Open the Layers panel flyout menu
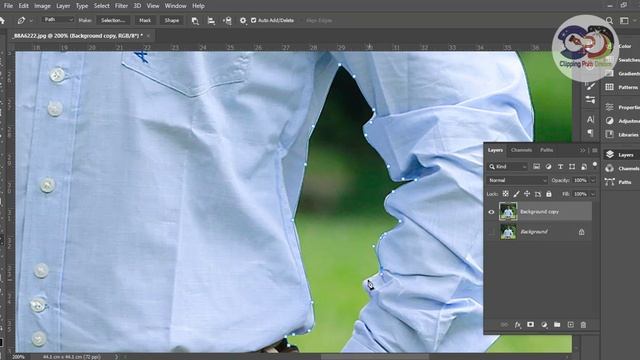Image resolution: width=640 pixels, height=360 pixels. tap(595, 150)
